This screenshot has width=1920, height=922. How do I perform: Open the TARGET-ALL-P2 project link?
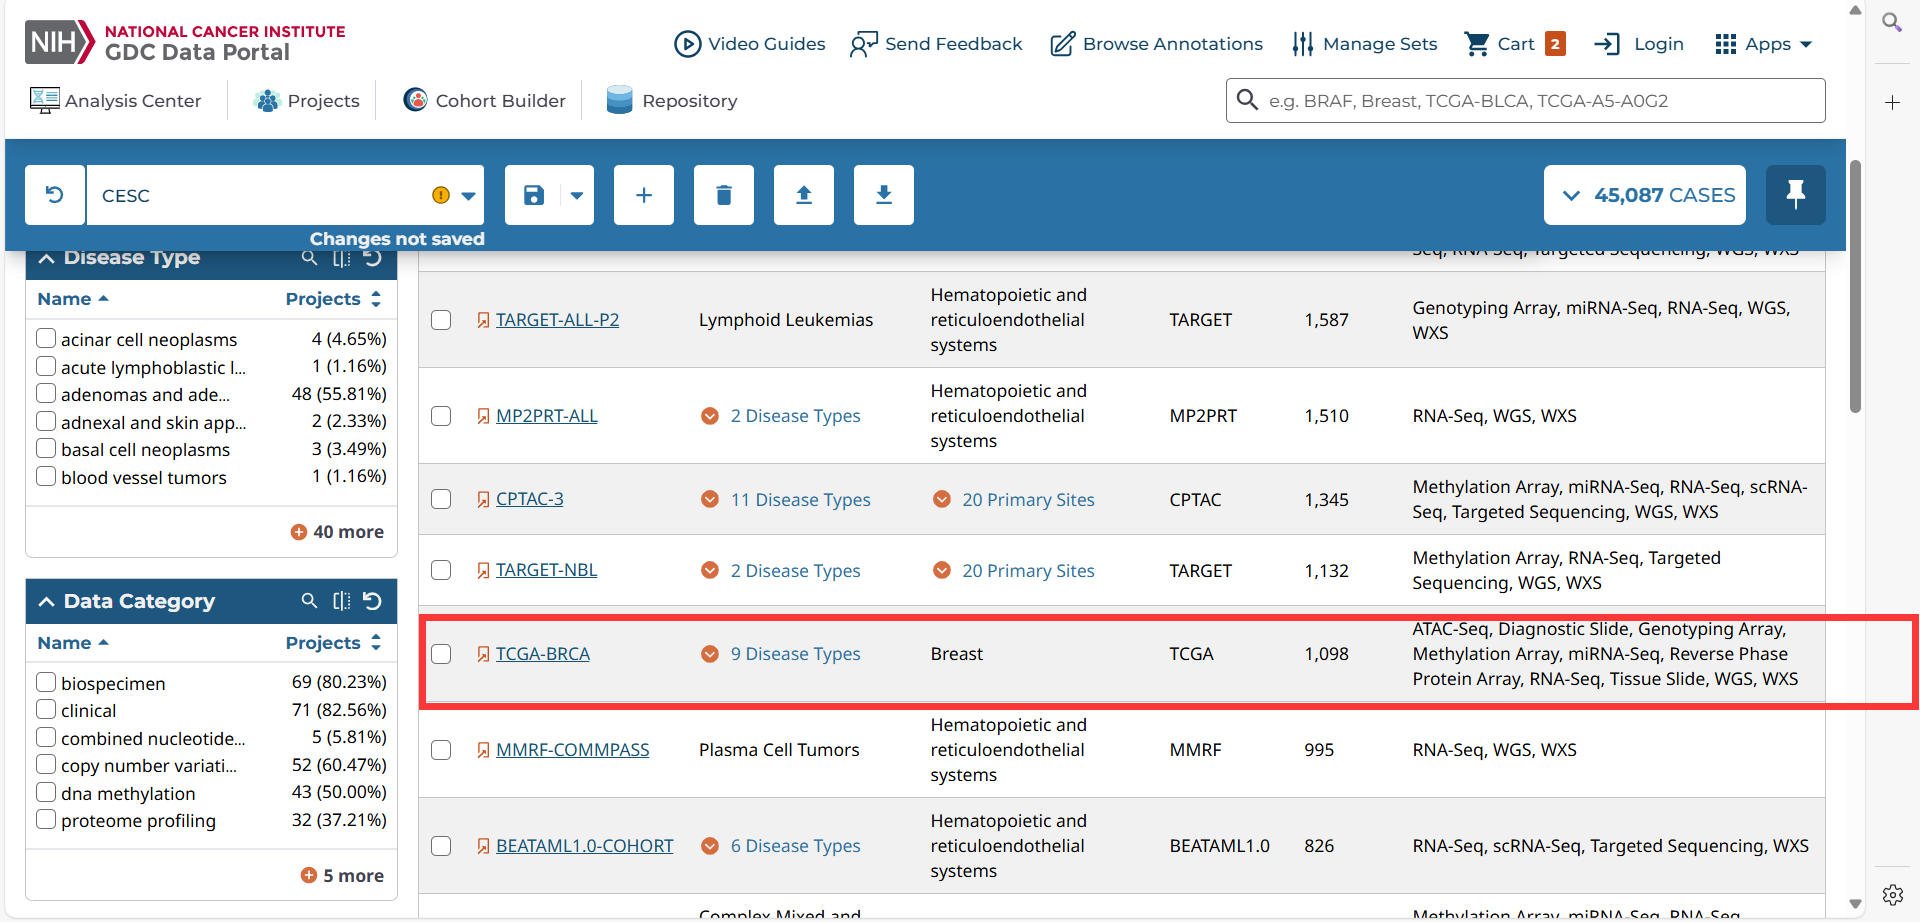click(x=557, y=320)
